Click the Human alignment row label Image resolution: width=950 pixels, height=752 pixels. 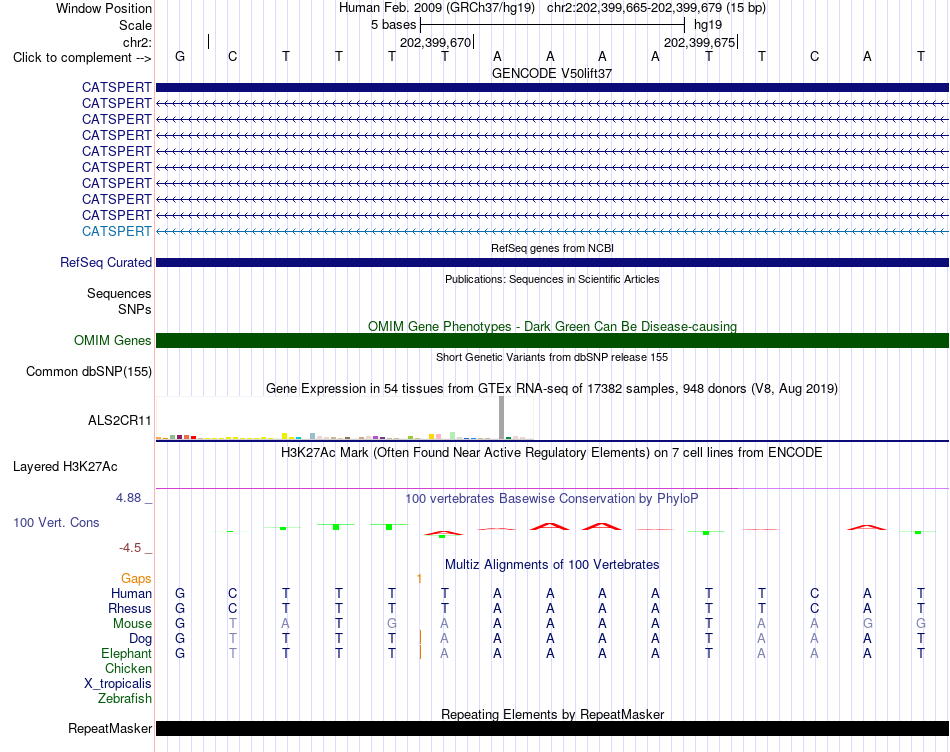coord(131,593)
